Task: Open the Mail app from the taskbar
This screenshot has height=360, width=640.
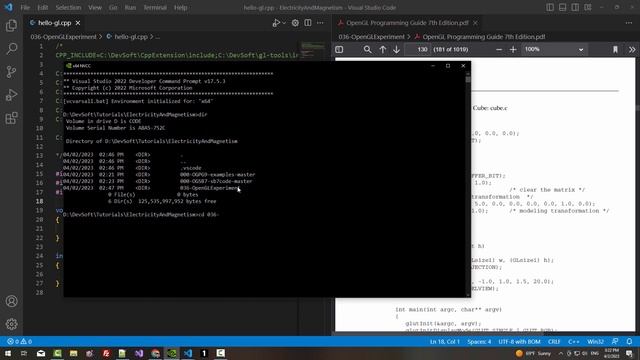Action: pos(41,353)
